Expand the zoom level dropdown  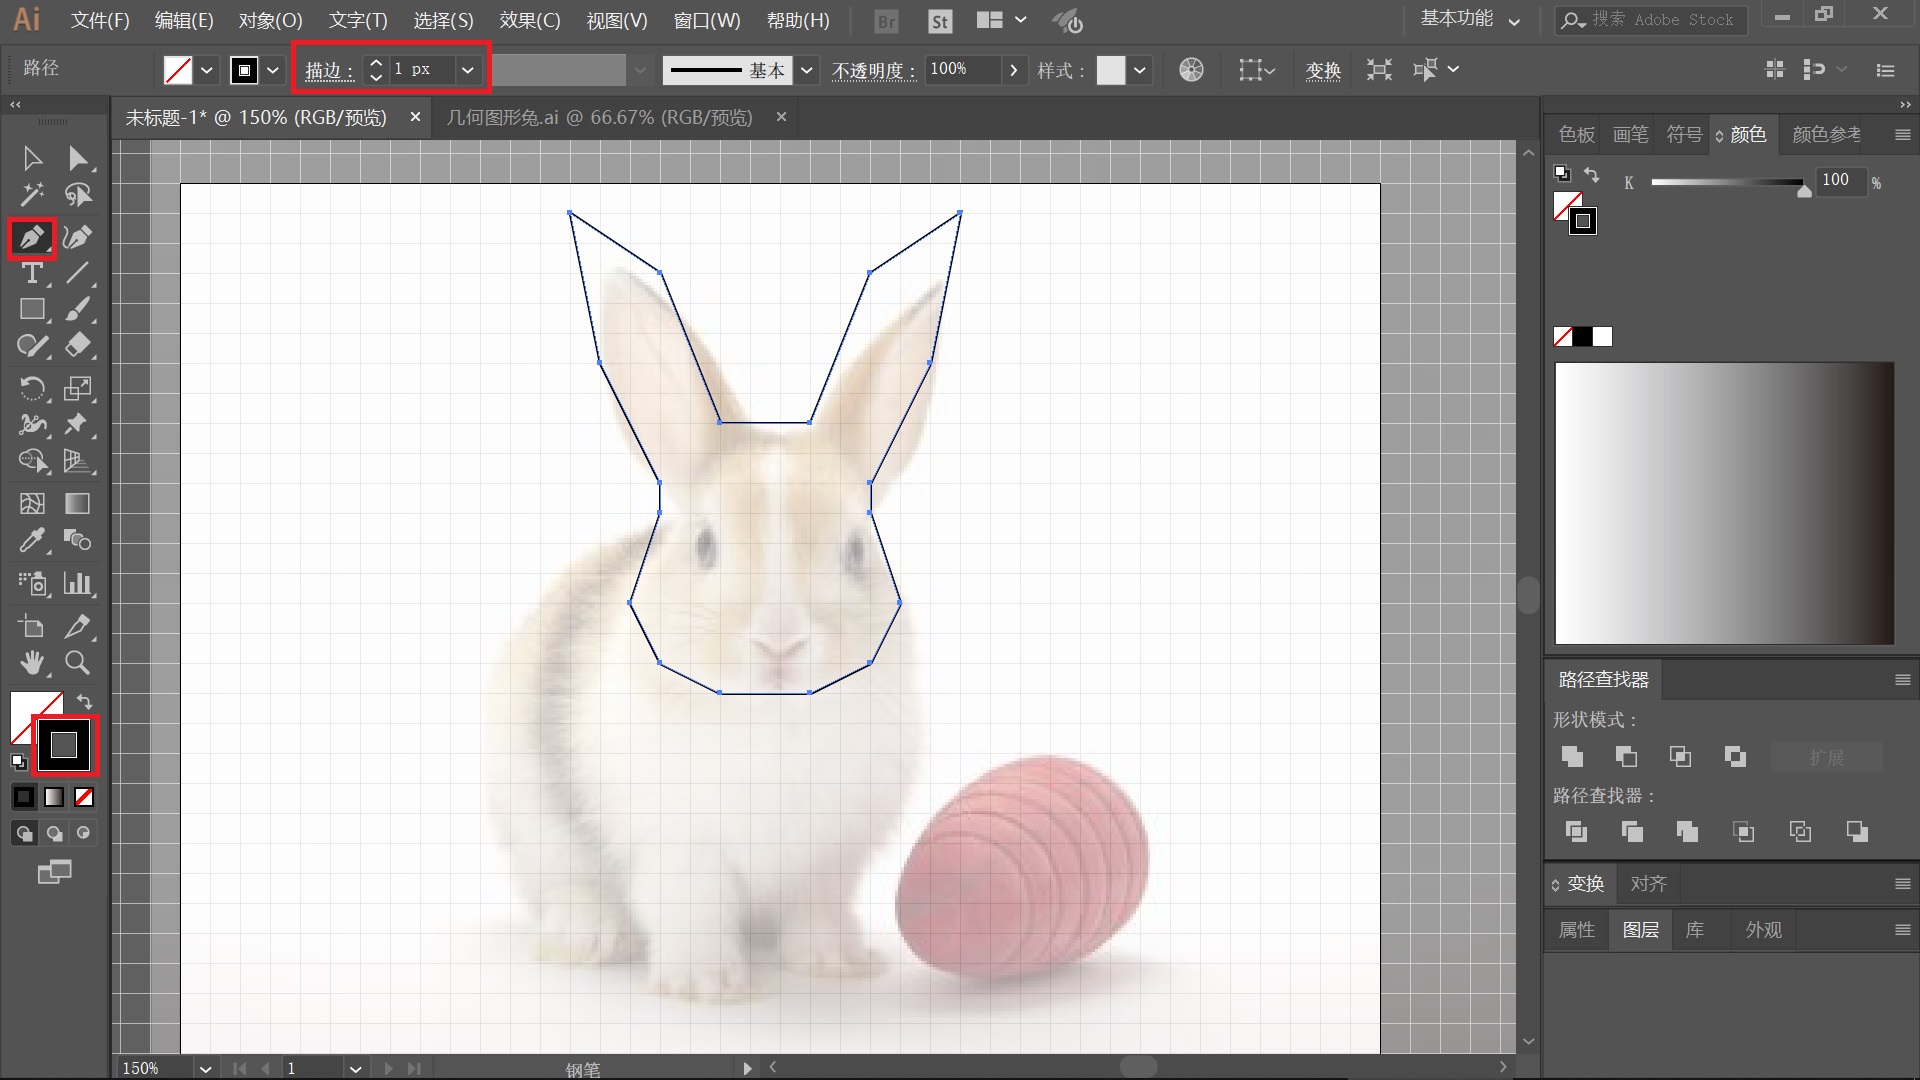205,1068
